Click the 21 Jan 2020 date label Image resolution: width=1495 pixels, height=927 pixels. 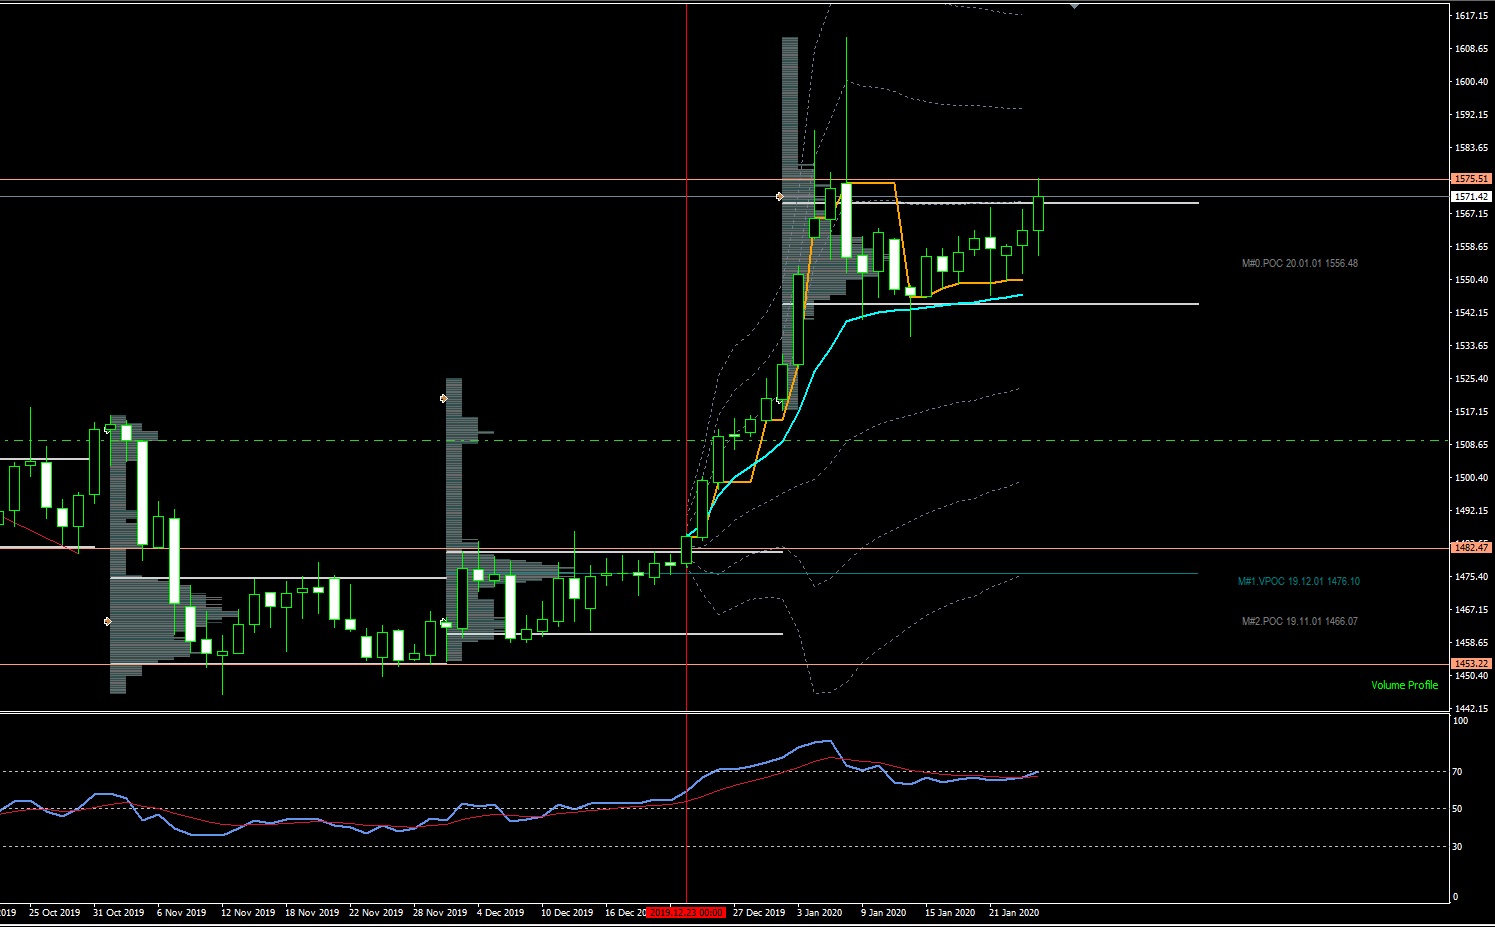1013,913
